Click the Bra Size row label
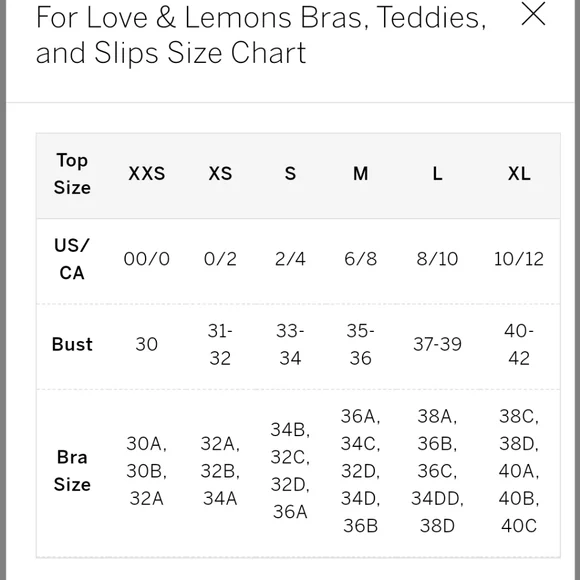Image resolution: width=580 pixels, height=580 pixels. click(x=72, y=471)
